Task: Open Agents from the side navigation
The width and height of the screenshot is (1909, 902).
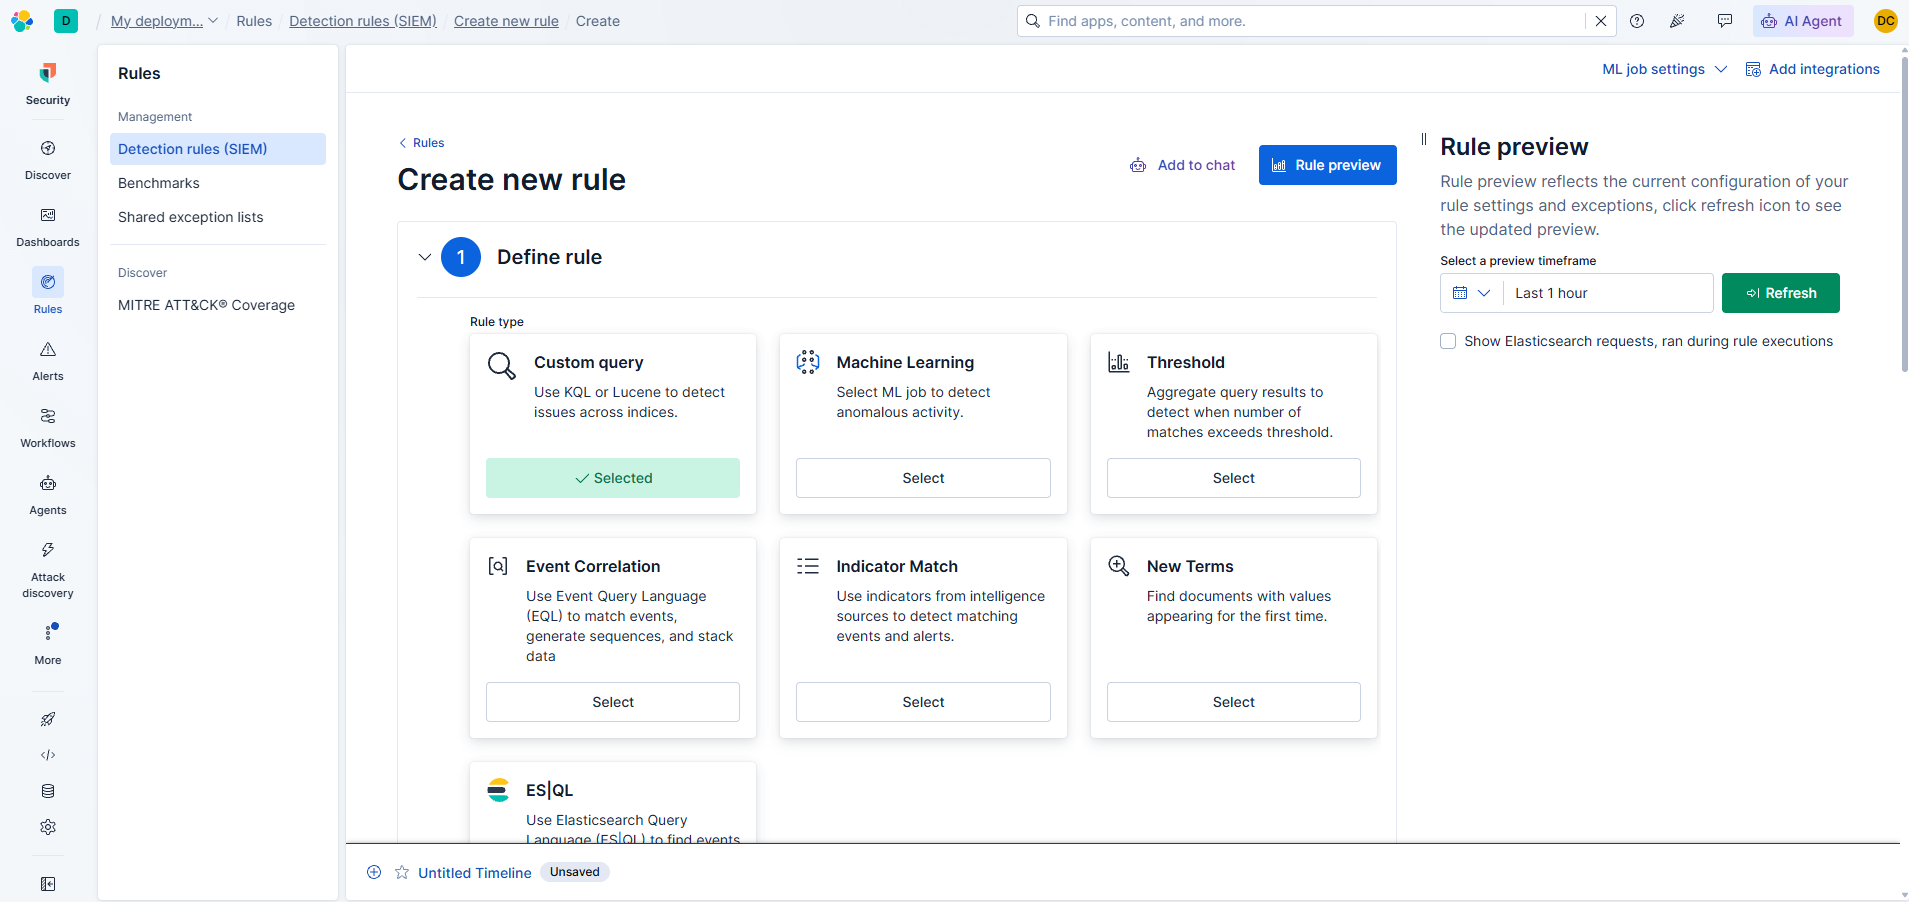Action: coord(48,494)
